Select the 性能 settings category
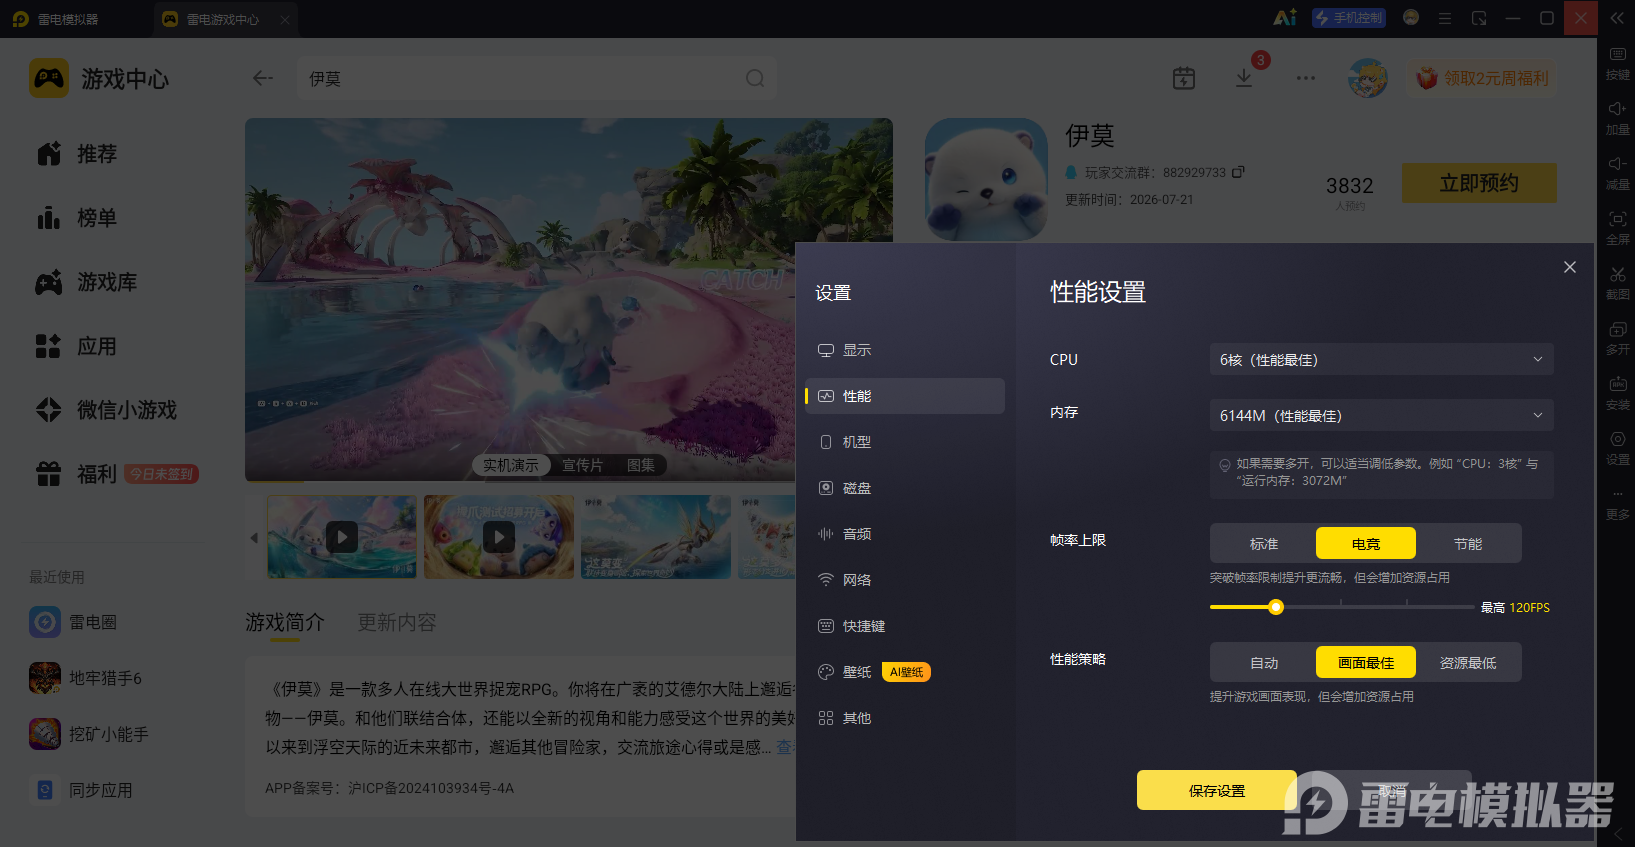Viewport: 1635px width, 847px height. point(905,396)
